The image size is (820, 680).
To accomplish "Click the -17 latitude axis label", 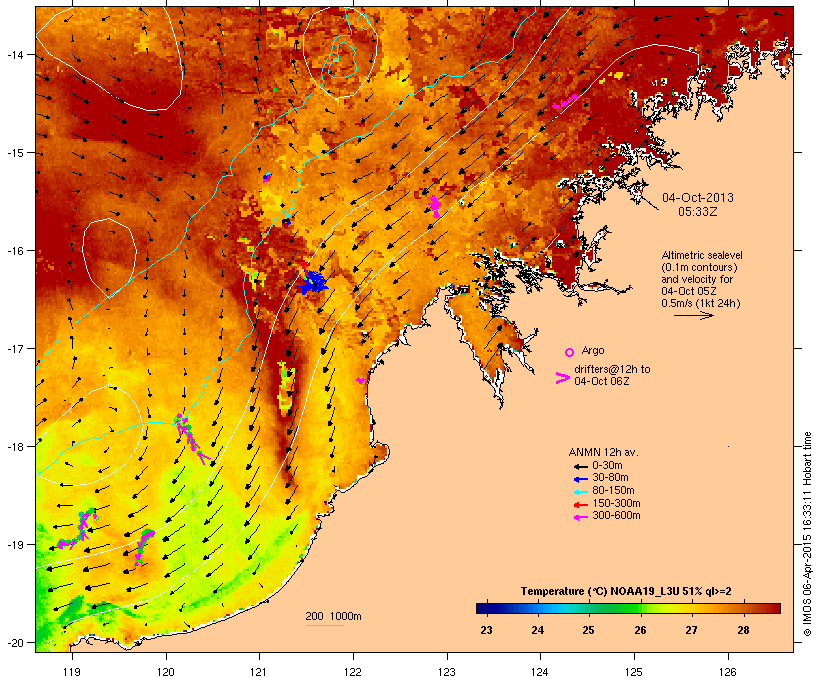I will coord(14,348).
